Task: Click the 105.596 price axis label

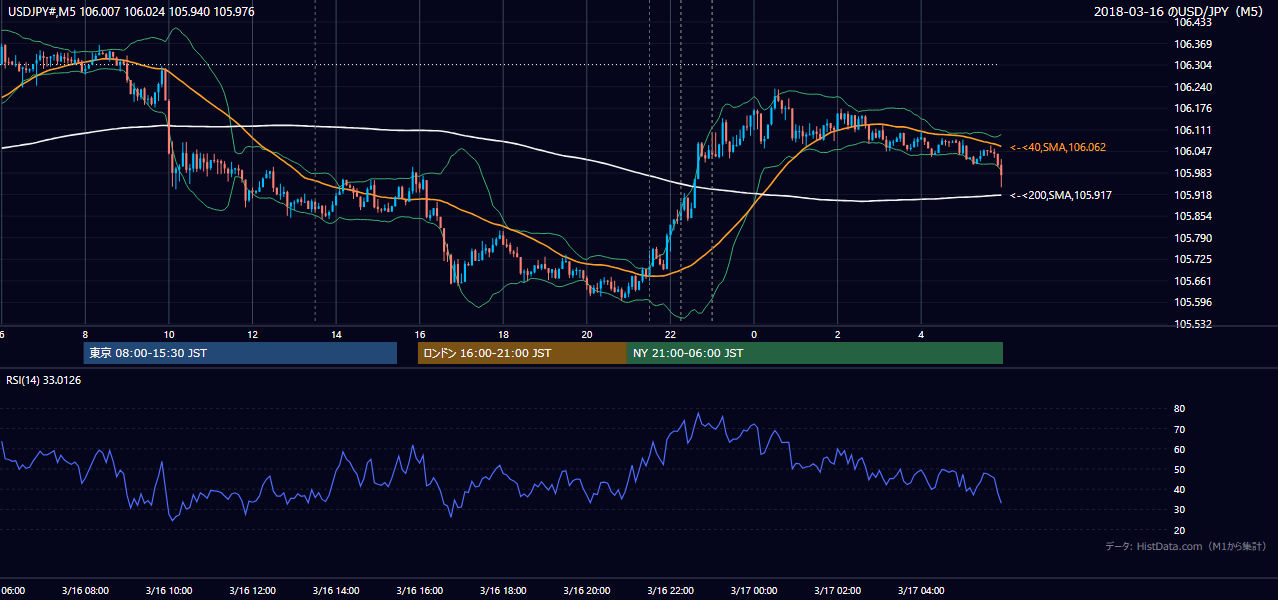Action: tap(1195, 302)
